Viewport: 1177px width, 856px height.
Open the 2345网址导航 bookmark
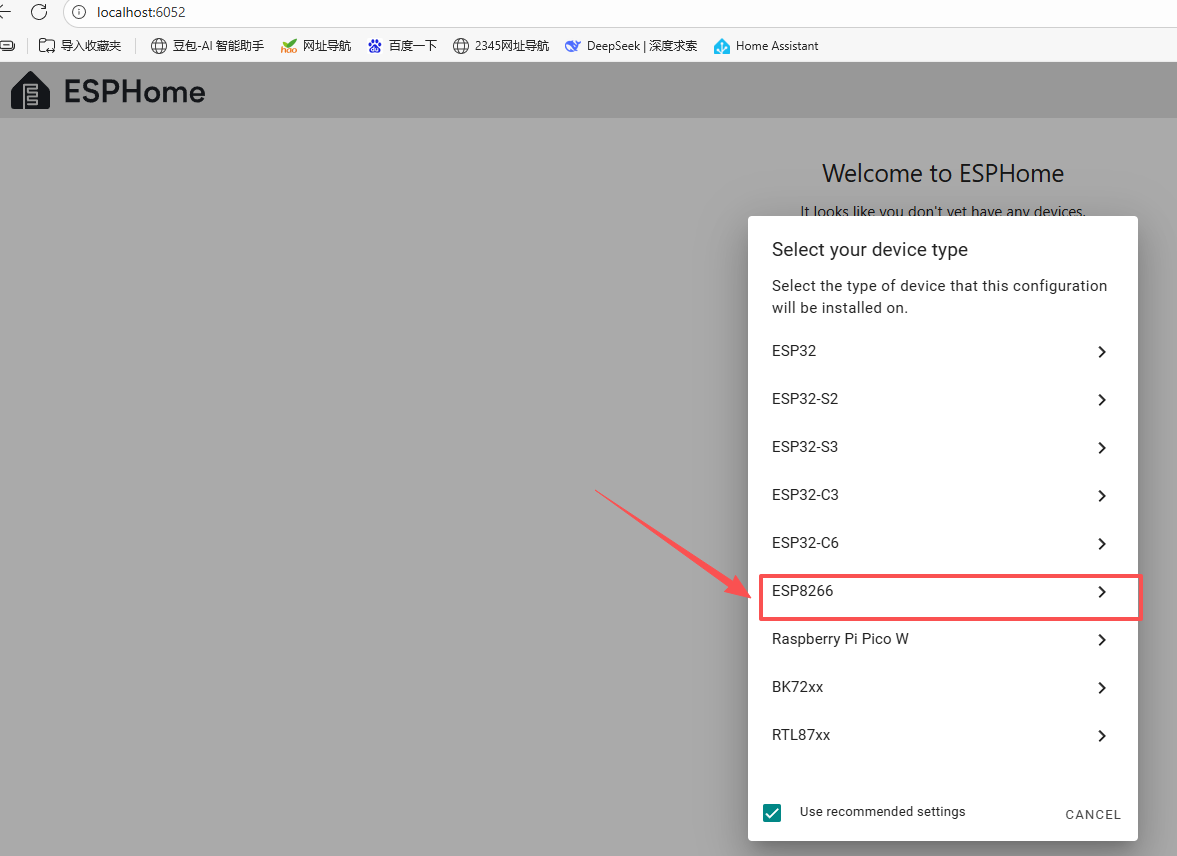501,46
